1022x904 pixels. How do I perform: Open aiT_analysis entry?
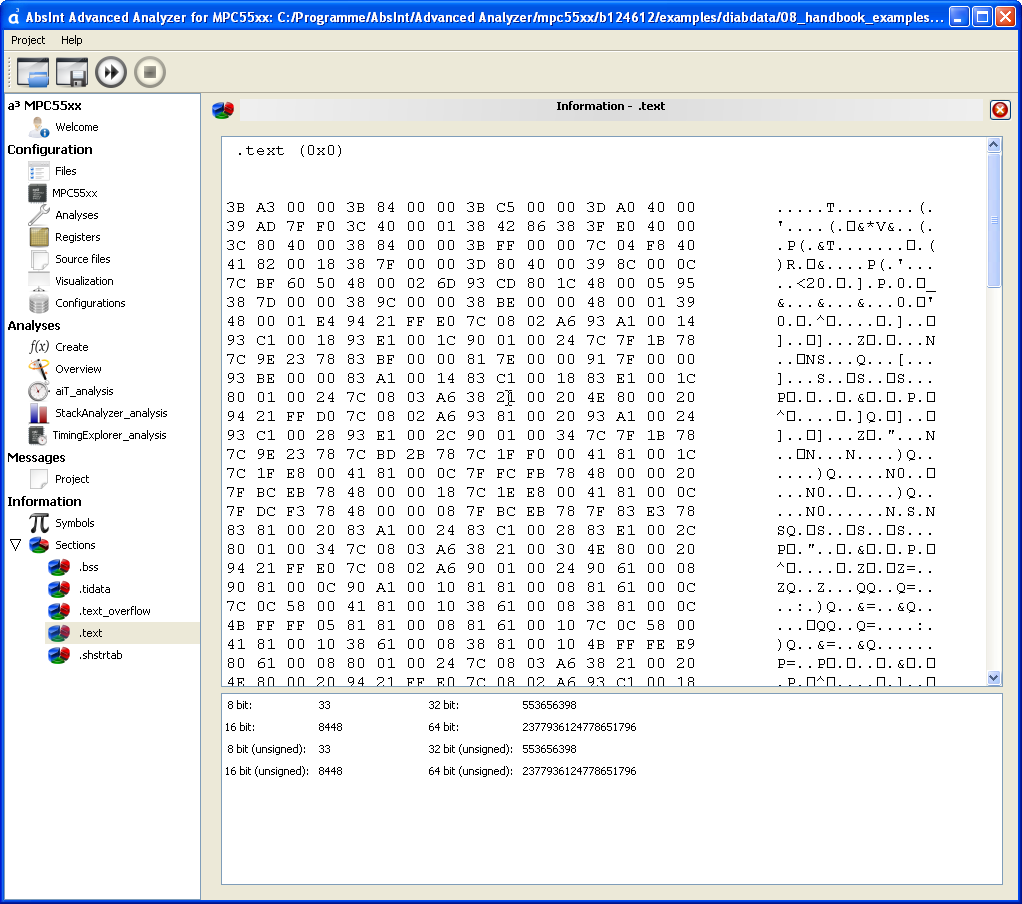(x=84, y=391)
